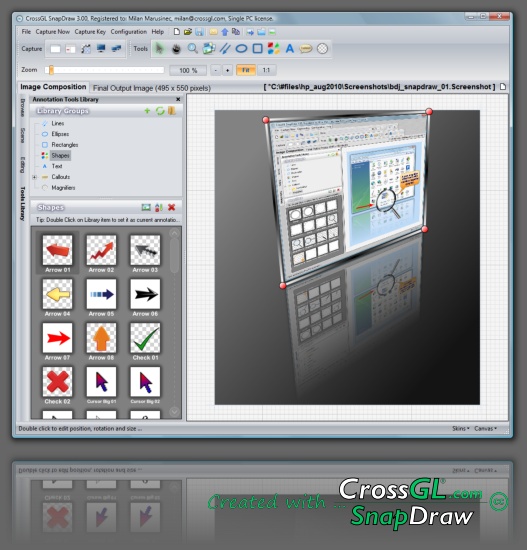Click the plus zoom in button

pyautogui.click(x=227, y=71)
